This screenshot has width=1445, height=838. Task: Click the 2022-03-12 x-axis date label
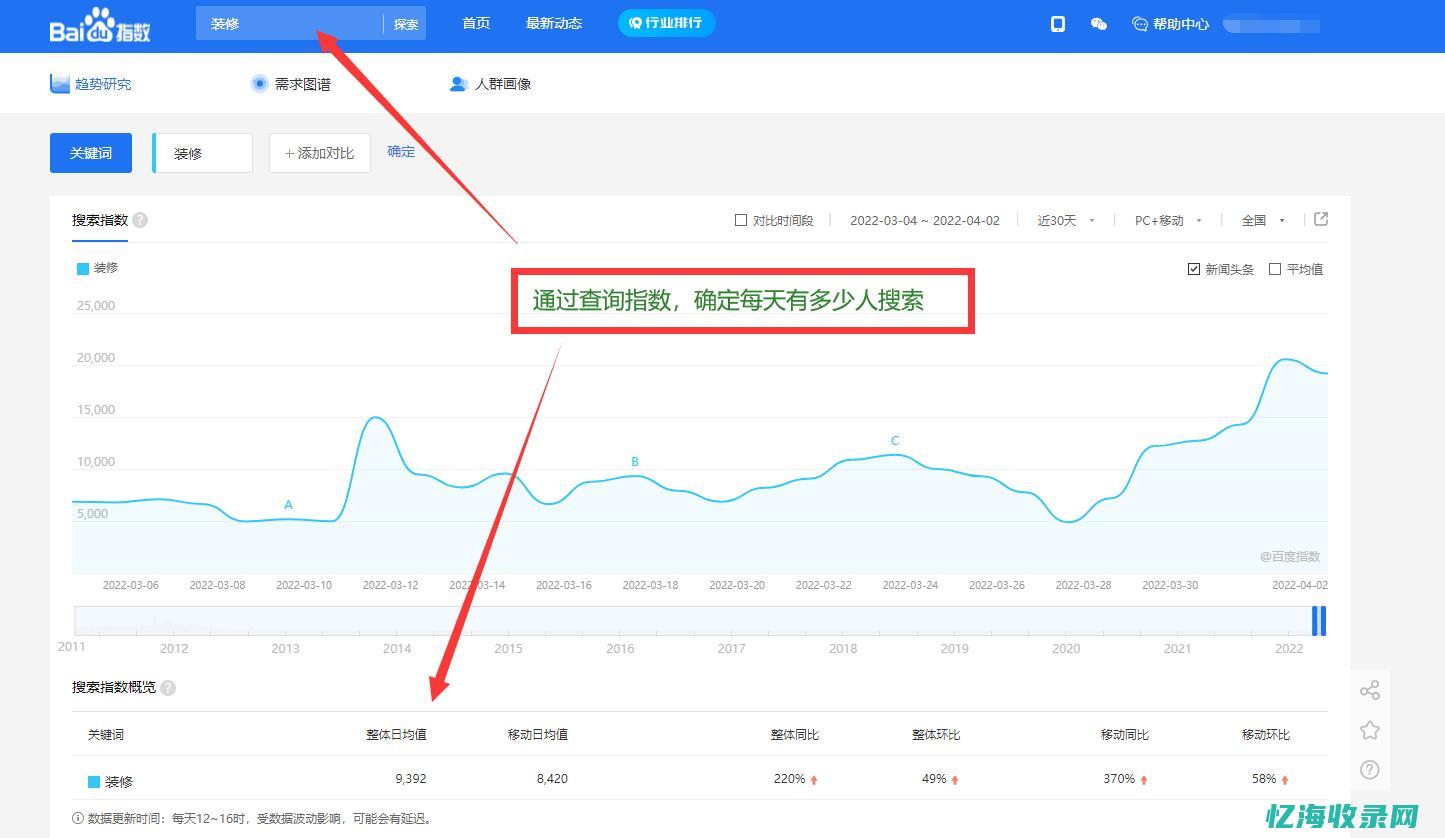390,585
